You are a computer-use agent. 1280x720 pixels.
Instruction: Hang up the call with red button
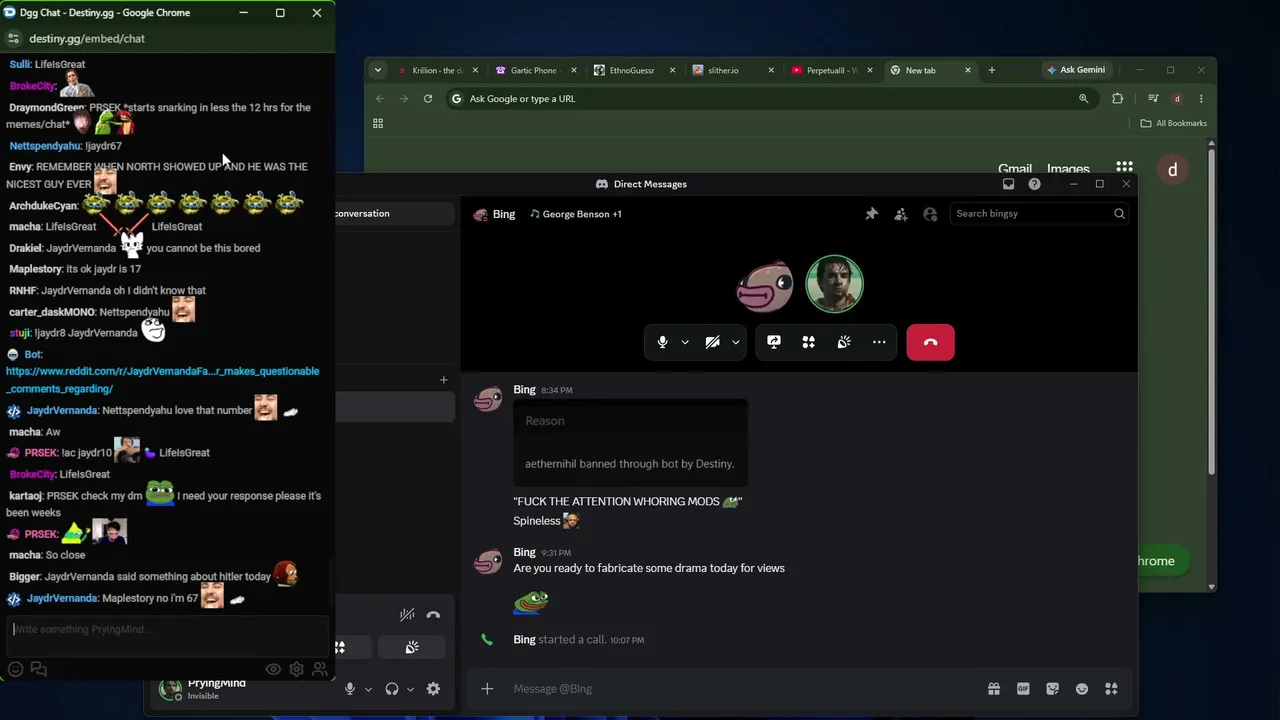(x=930, y=342)
